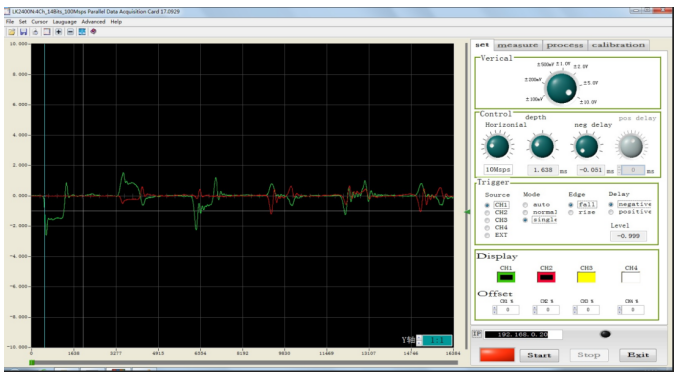Screen dimensions: 679x375
Task: Click the Exit button
Action: (x=638, y=355)
